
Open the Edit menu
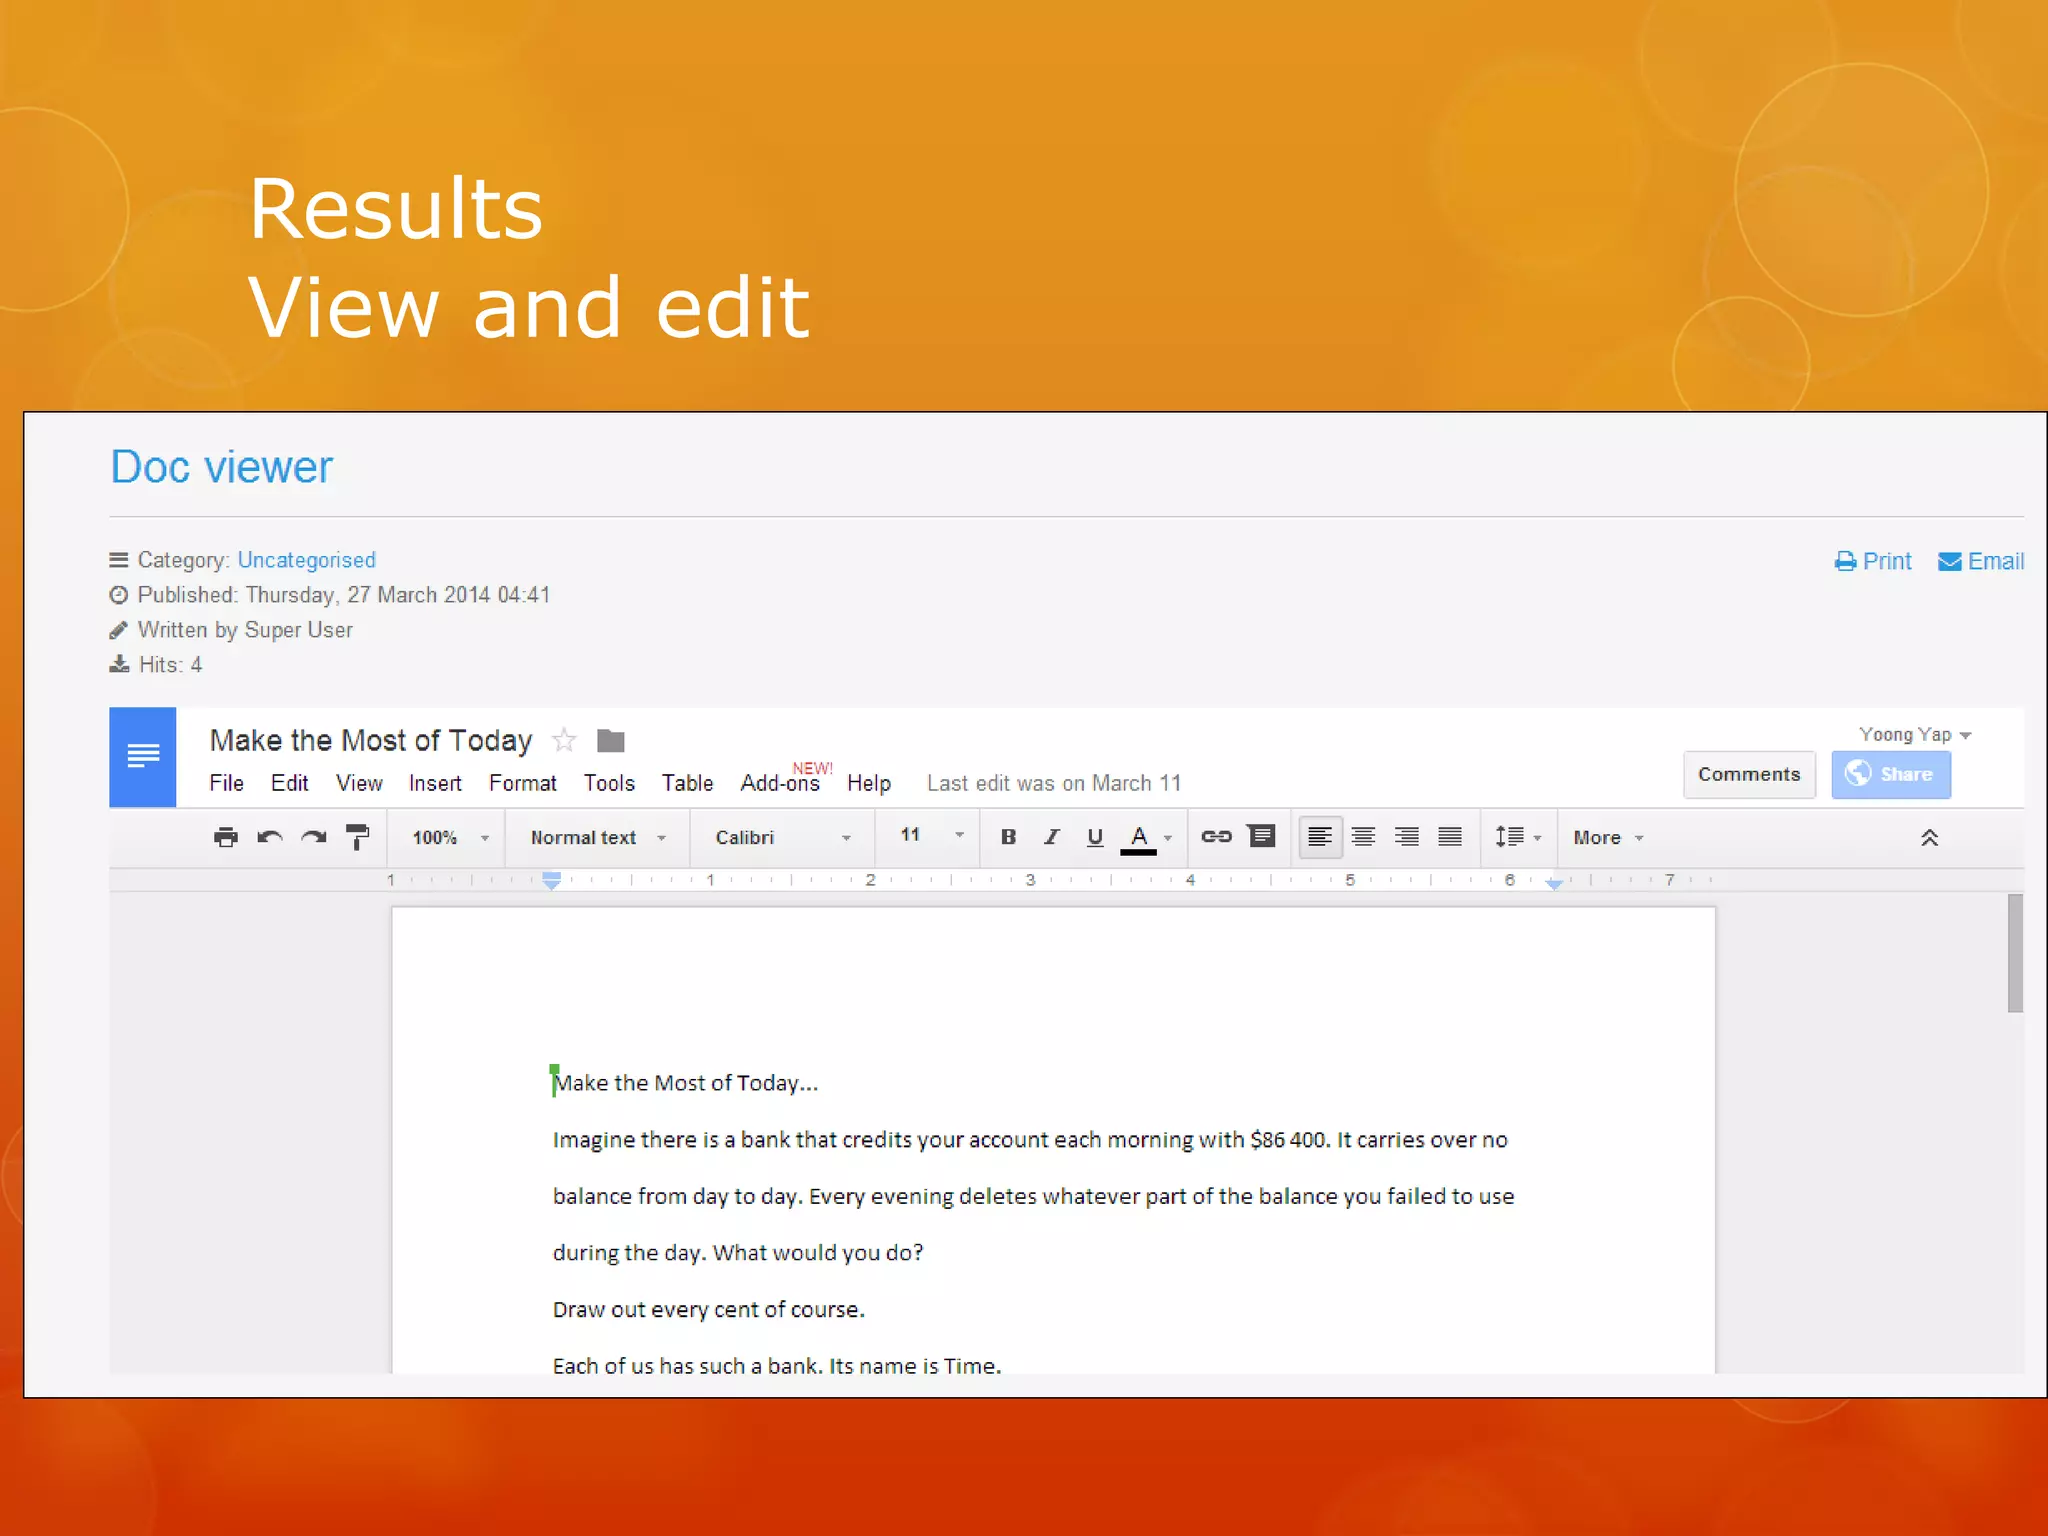coord(289,783)
